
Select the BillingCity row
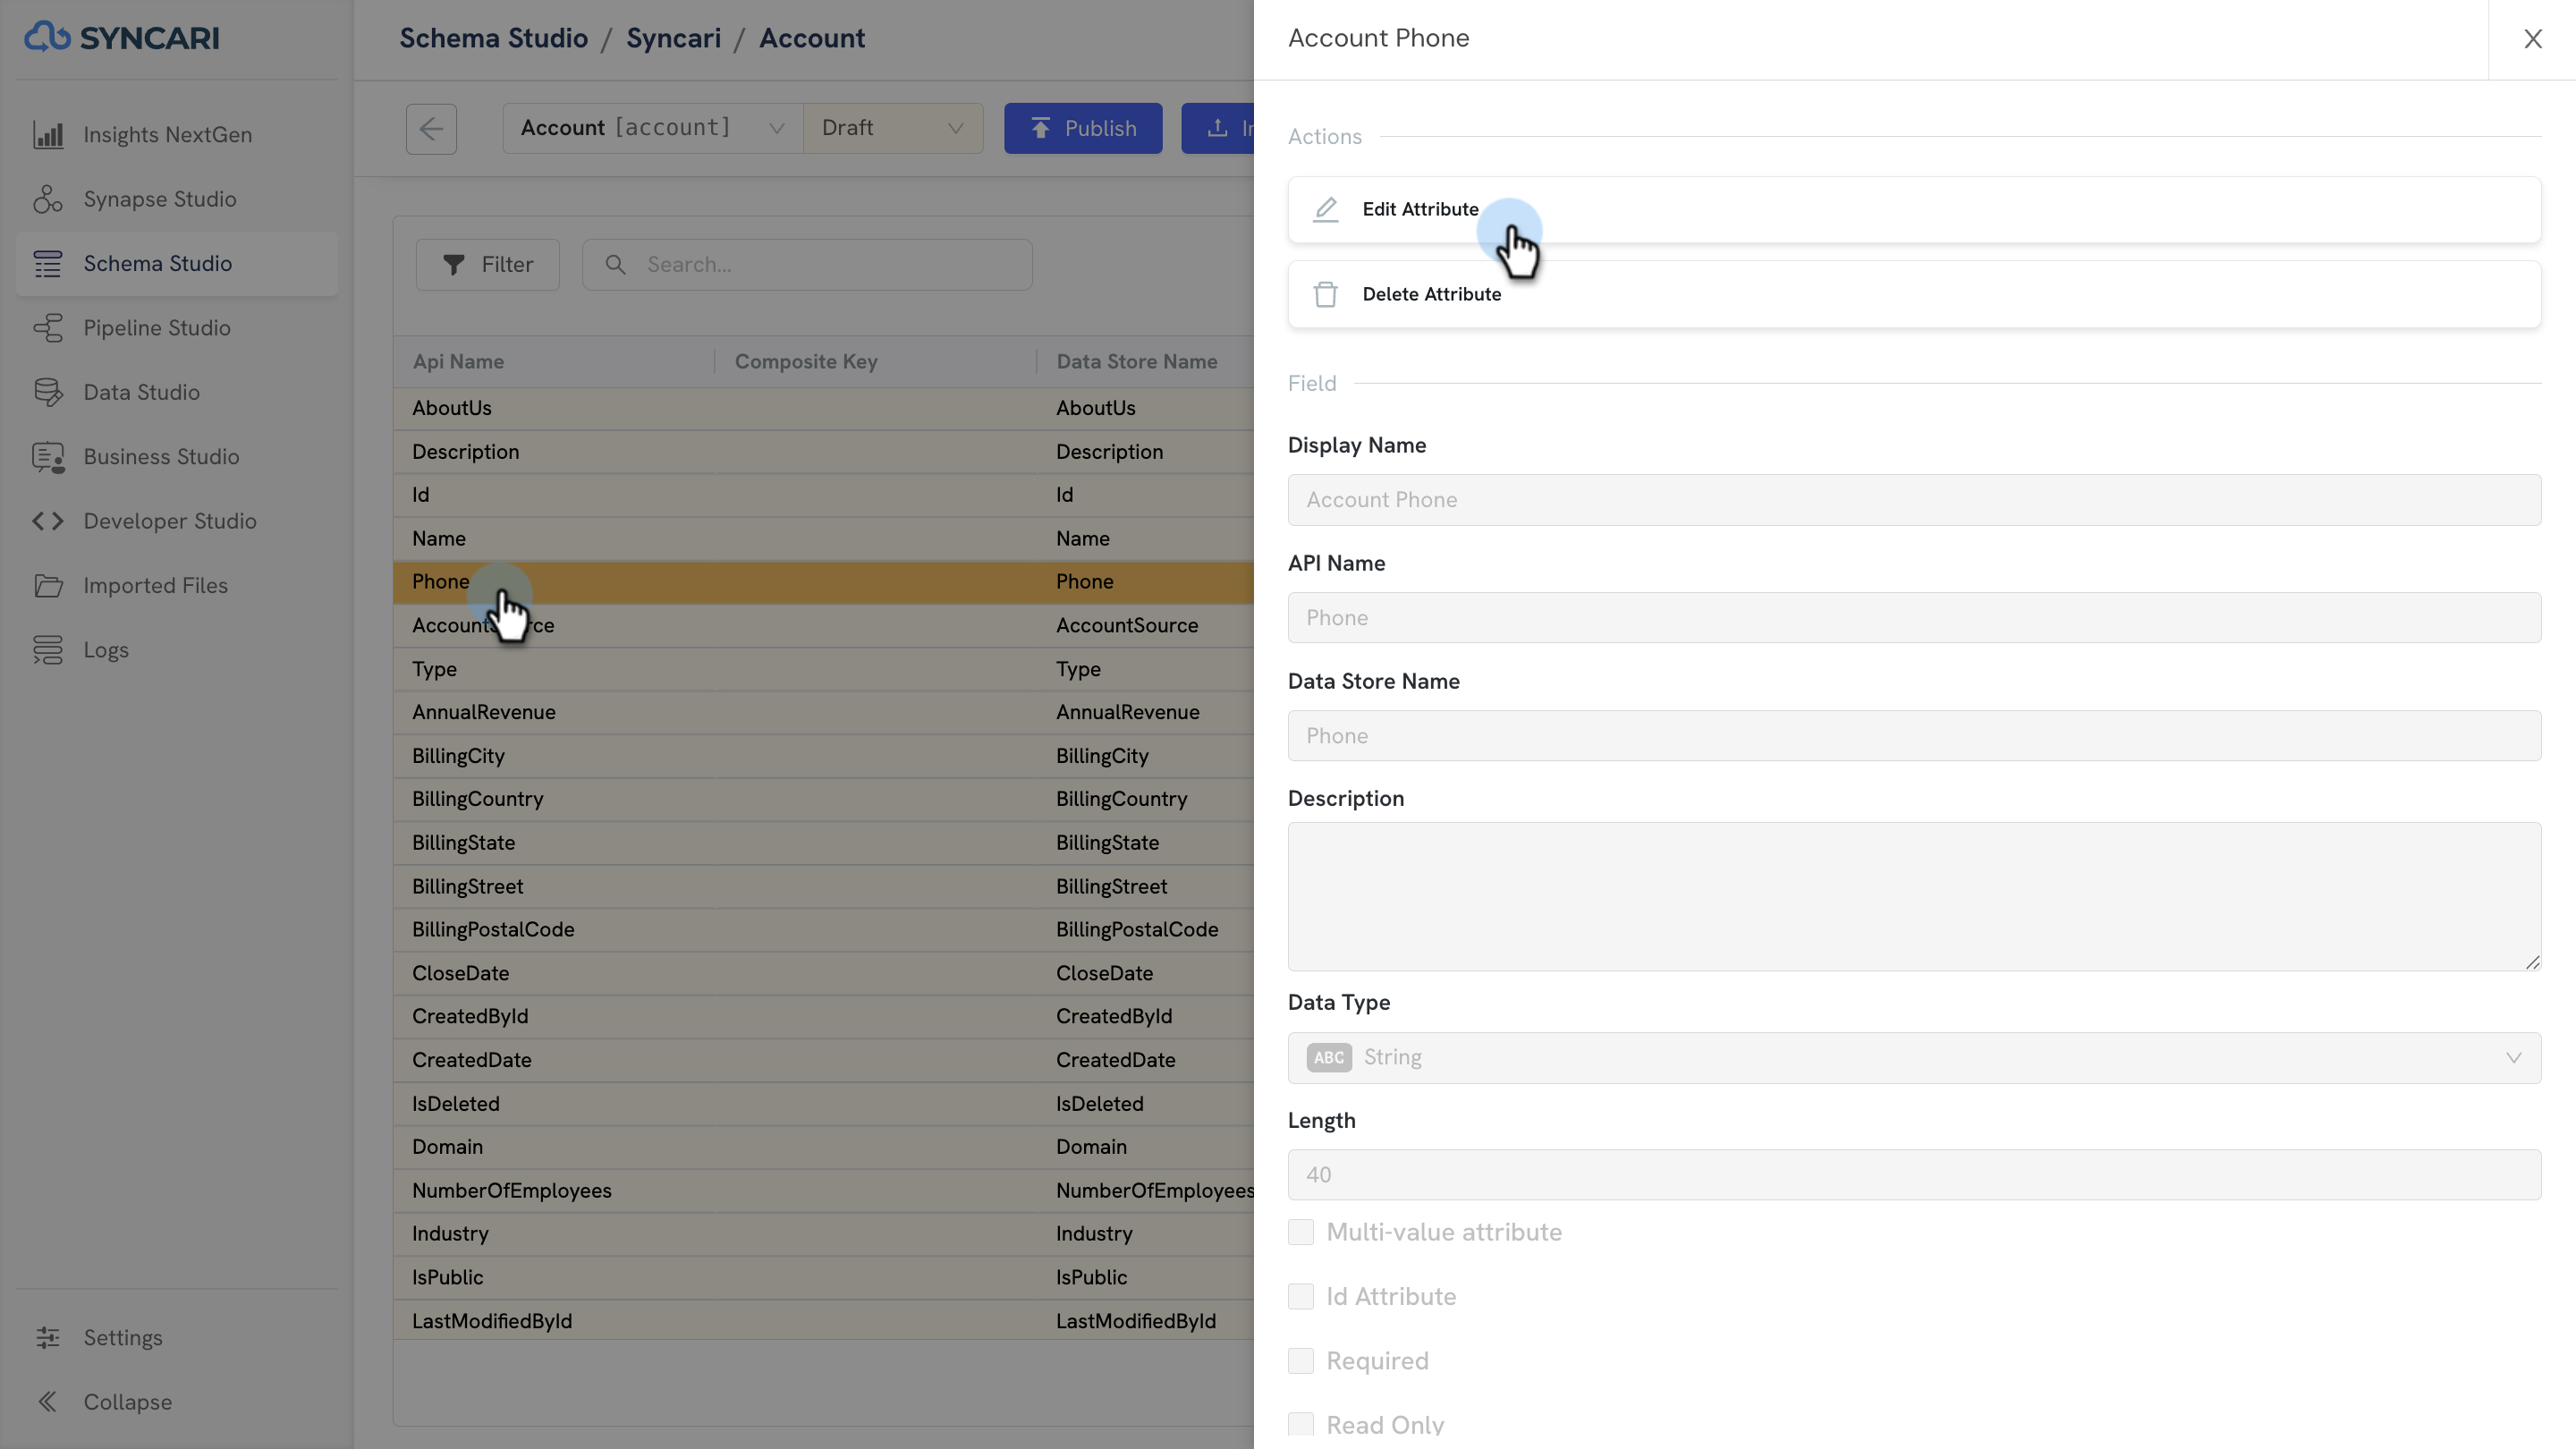[x=823, y=756]
